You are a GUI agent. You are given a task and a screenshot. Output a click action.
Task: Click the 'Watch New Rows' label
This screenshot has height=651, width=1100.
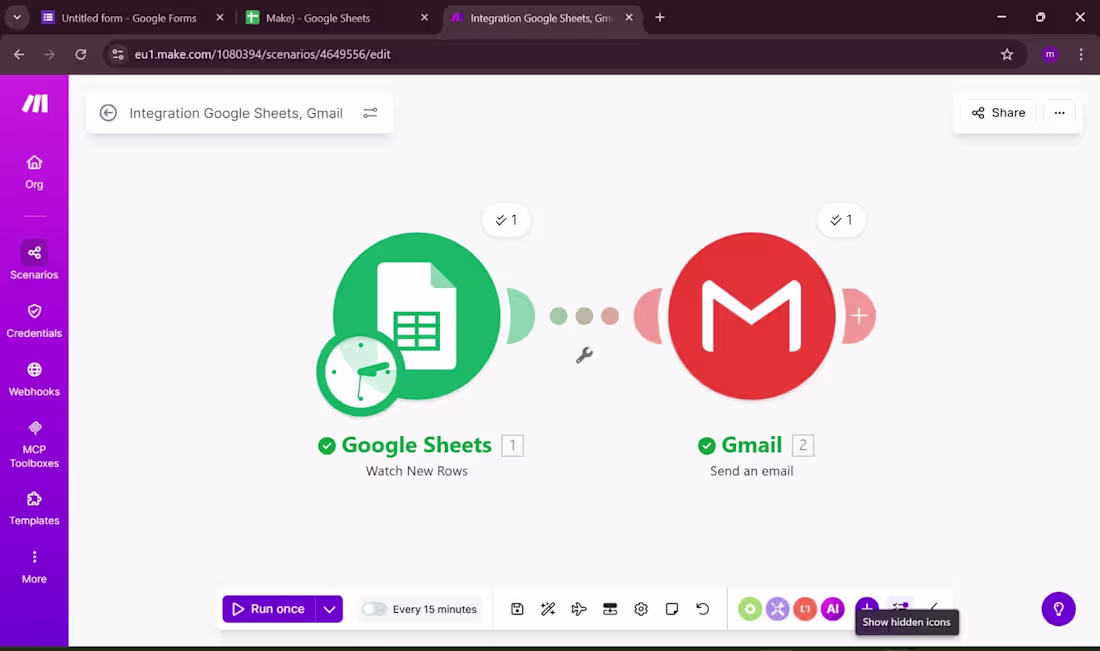(417, 471)
